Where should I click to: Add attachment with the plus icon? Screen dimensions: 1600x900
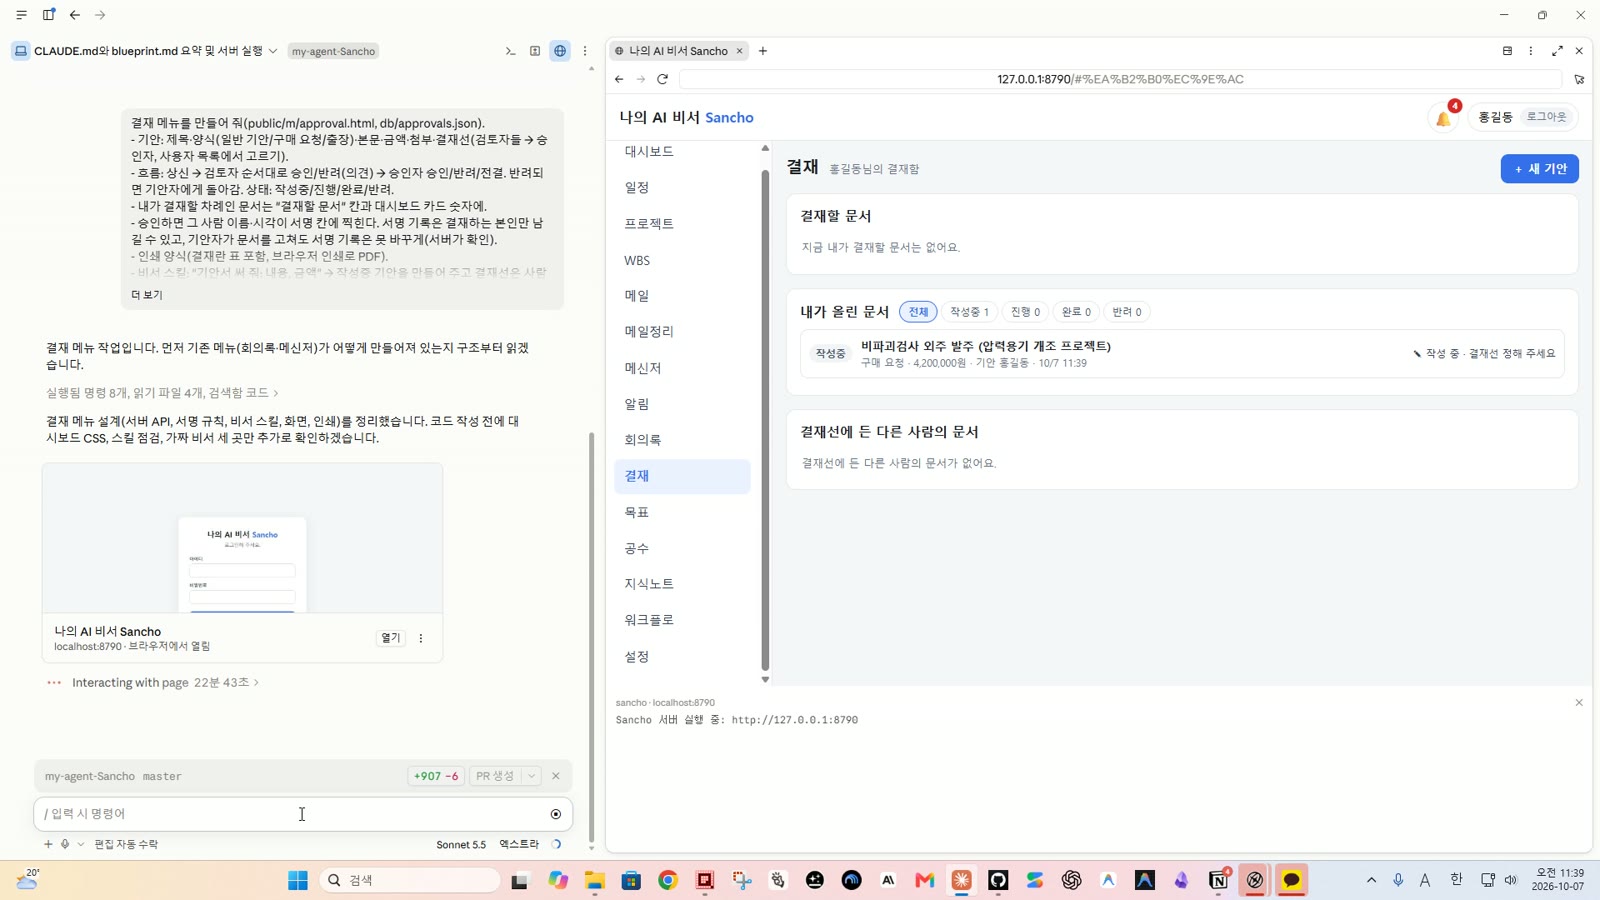tap(48, 844)
